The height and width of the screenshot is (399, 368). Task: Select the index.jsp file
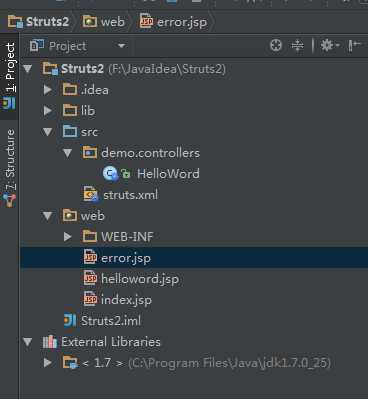click(126, 300)
